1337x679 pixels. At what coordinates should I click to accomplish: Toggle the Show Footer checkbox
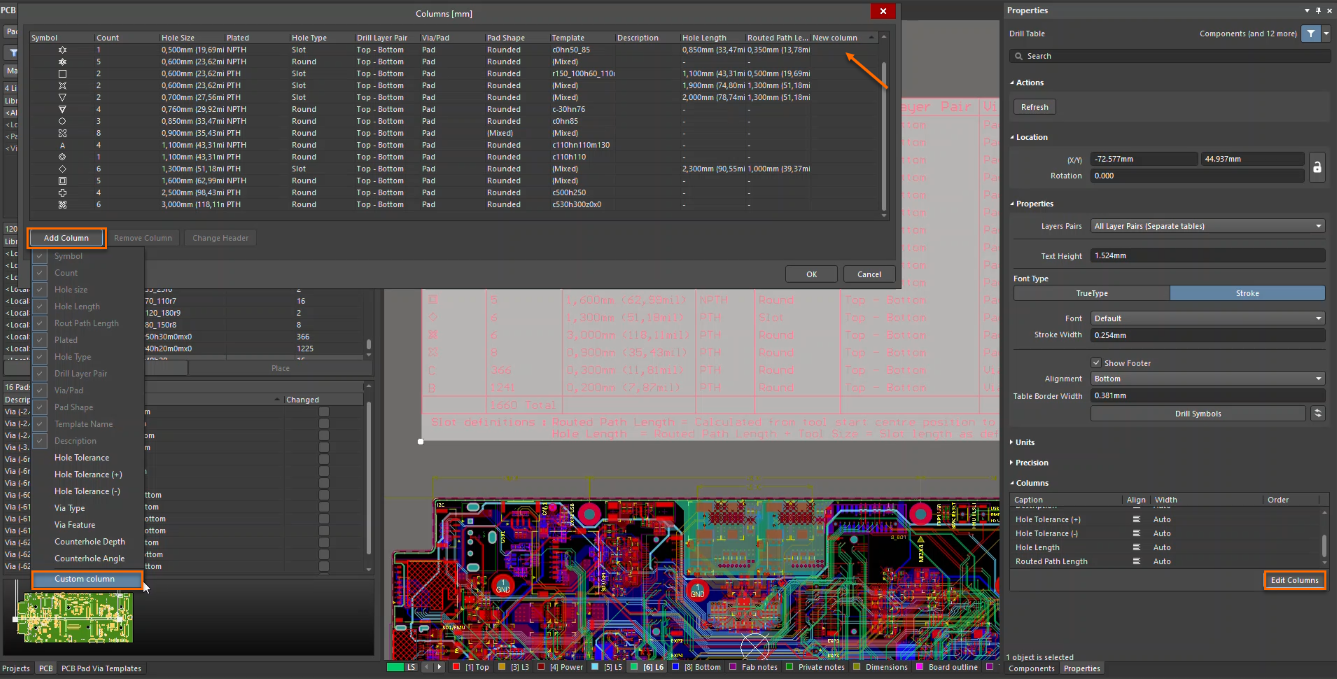point(1096,363)
